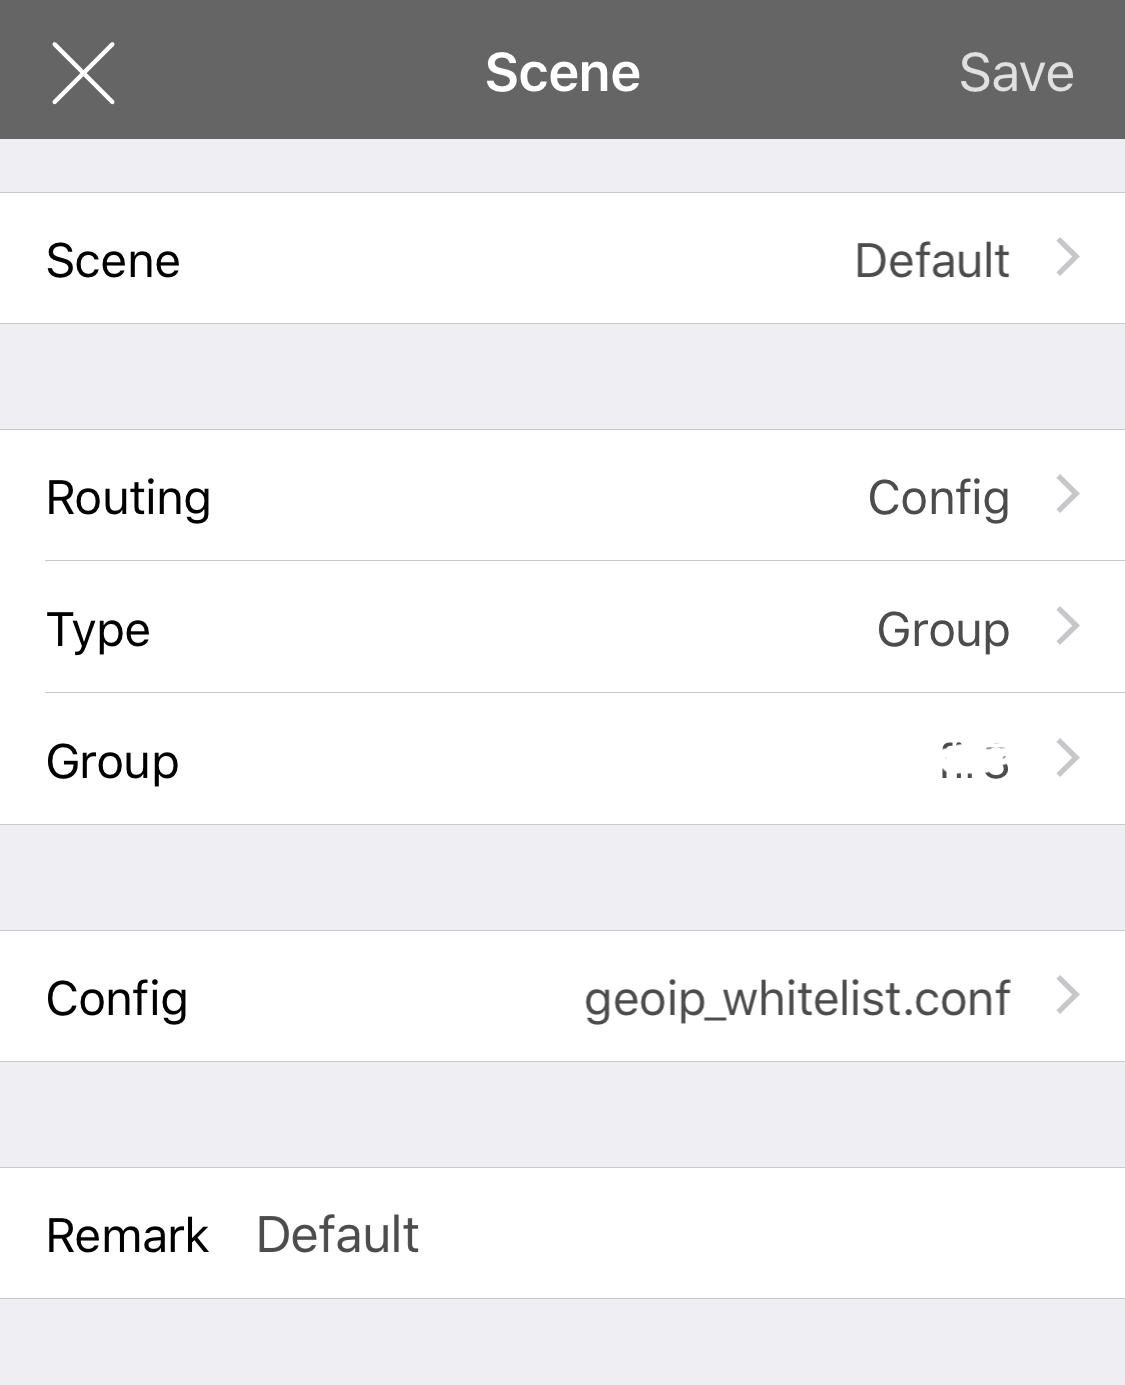Expand the Type row chevron
This screenshot has height=1385, width=1125.
[1068, 626]
